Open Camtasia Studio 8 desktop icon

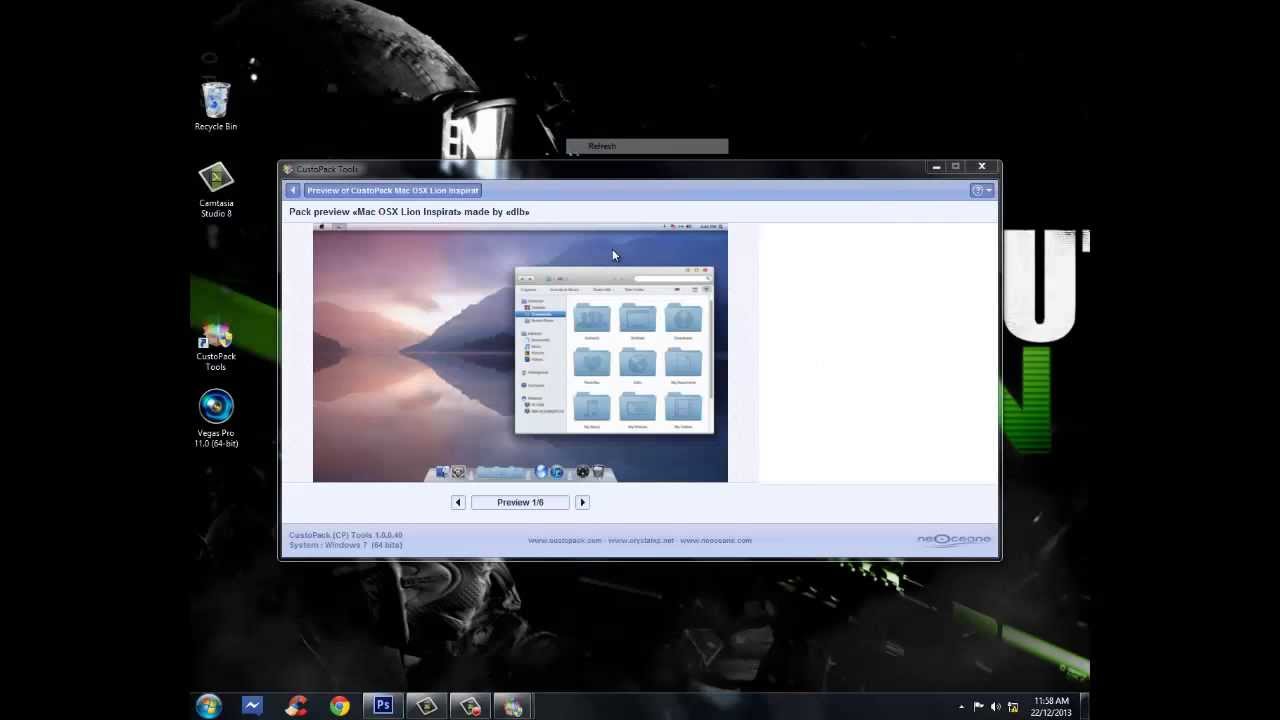(216, 190)
